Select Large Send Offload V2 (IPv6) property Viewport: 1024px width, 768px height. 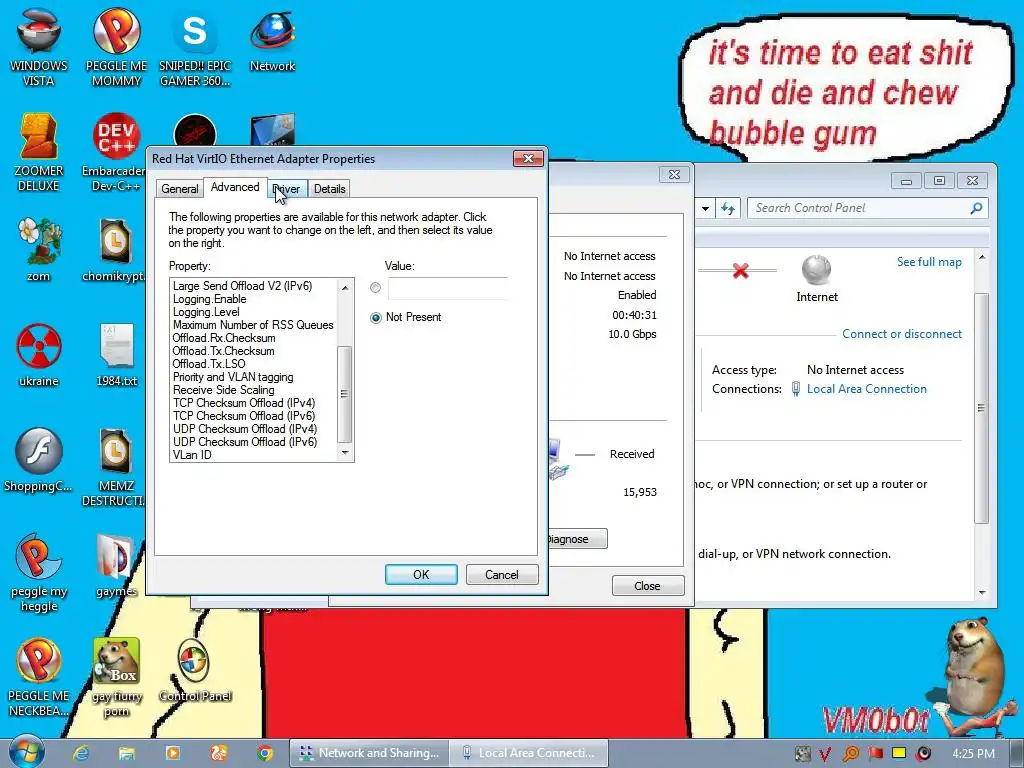click(242, 286)
